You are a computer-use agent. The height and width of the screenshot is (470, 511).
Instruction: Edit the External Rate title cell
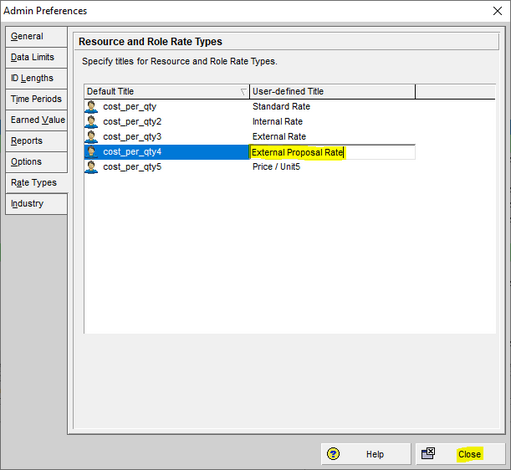pyautogui.click(x=332, y=137)
